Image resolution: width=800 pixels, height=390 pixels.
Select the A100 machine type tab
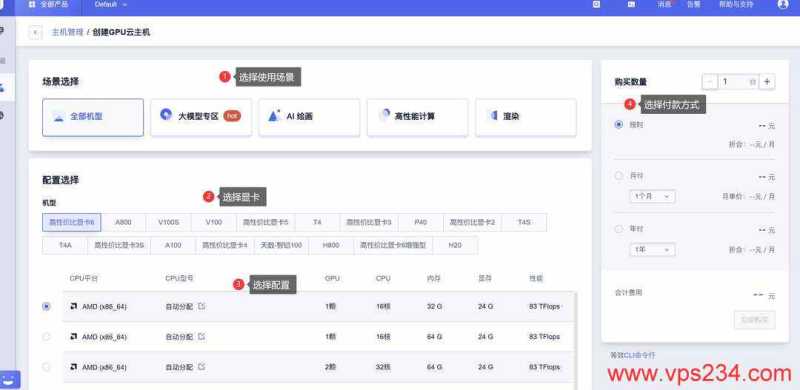(173, 245)
